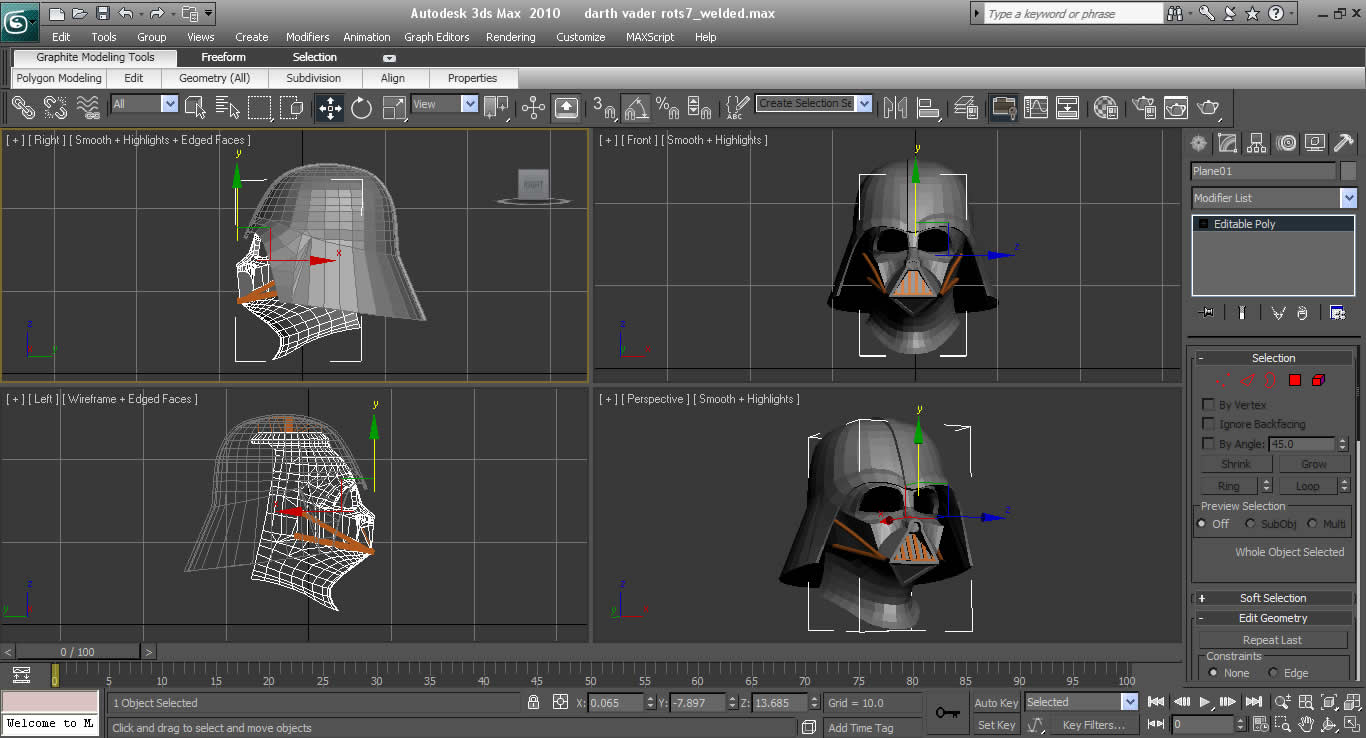Open the Graph Editors menu
1366x738 pixels.
[436, 37]
